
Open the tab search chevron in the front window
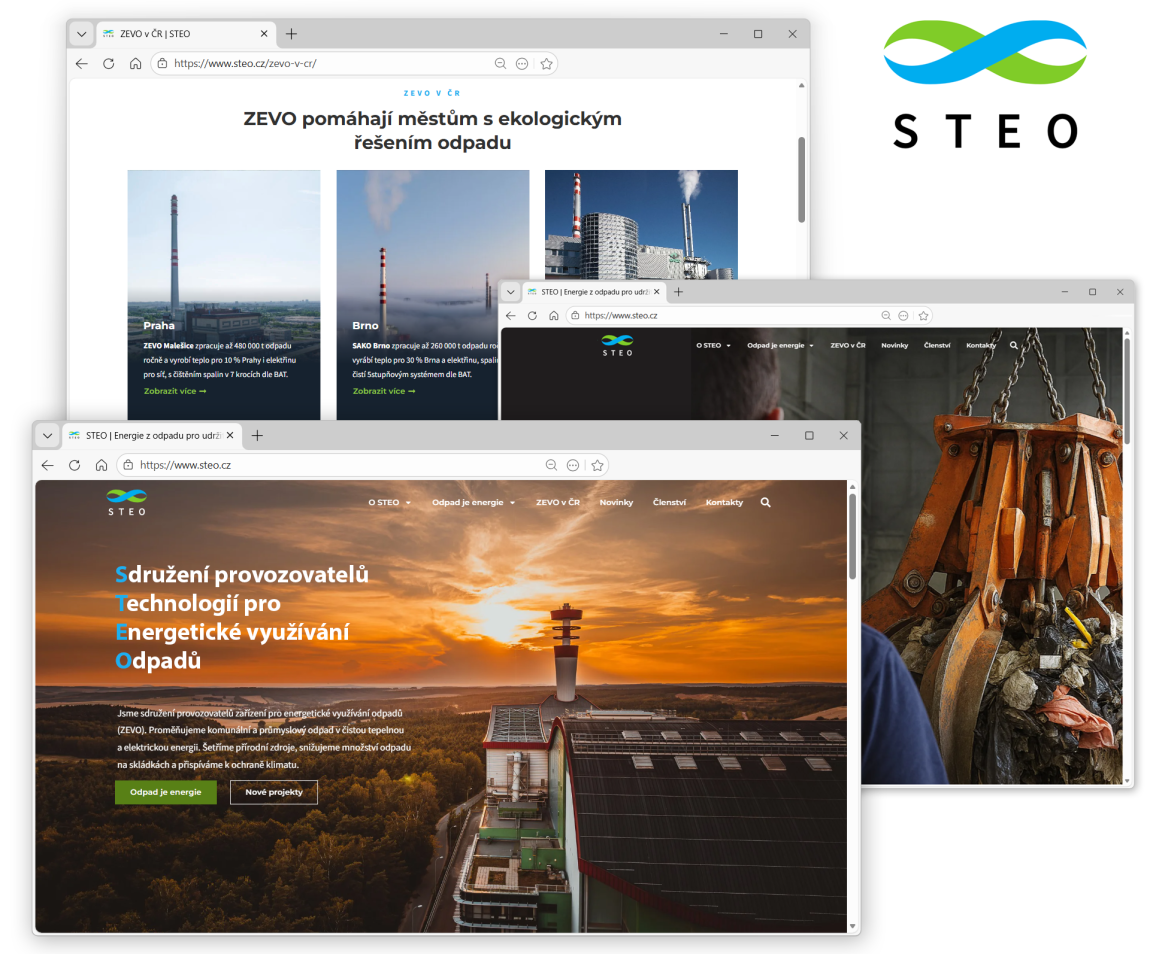47,435
